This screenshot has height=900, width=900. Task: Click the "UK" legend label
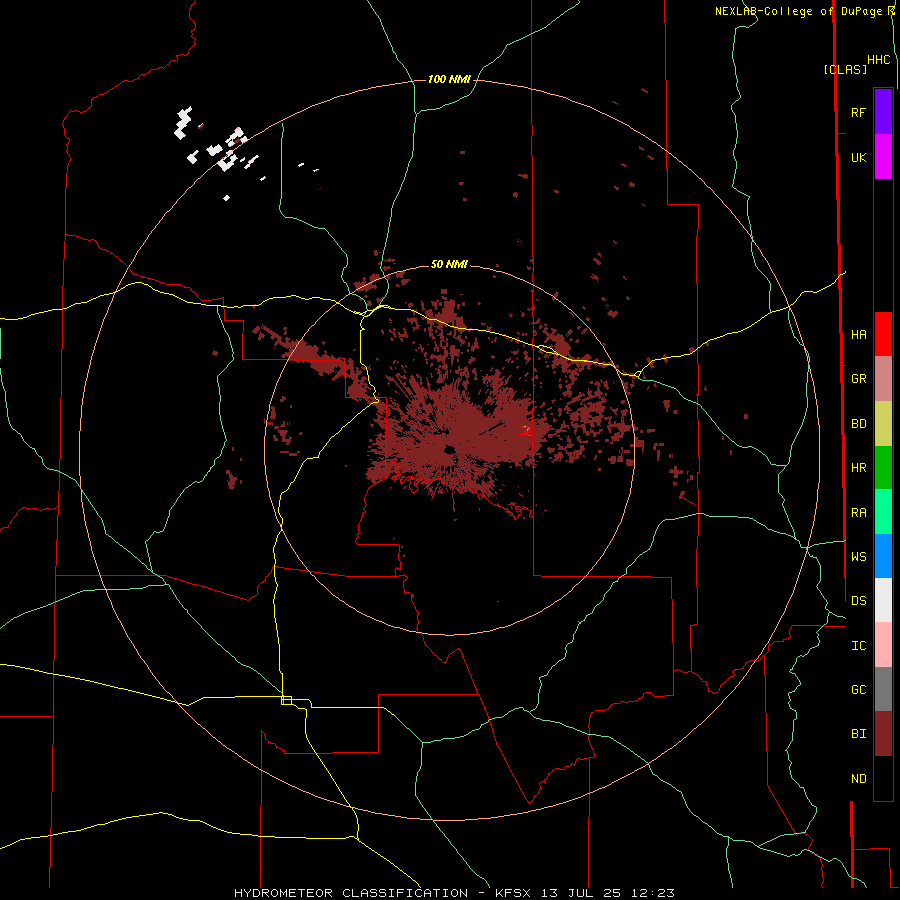(858, 157)
